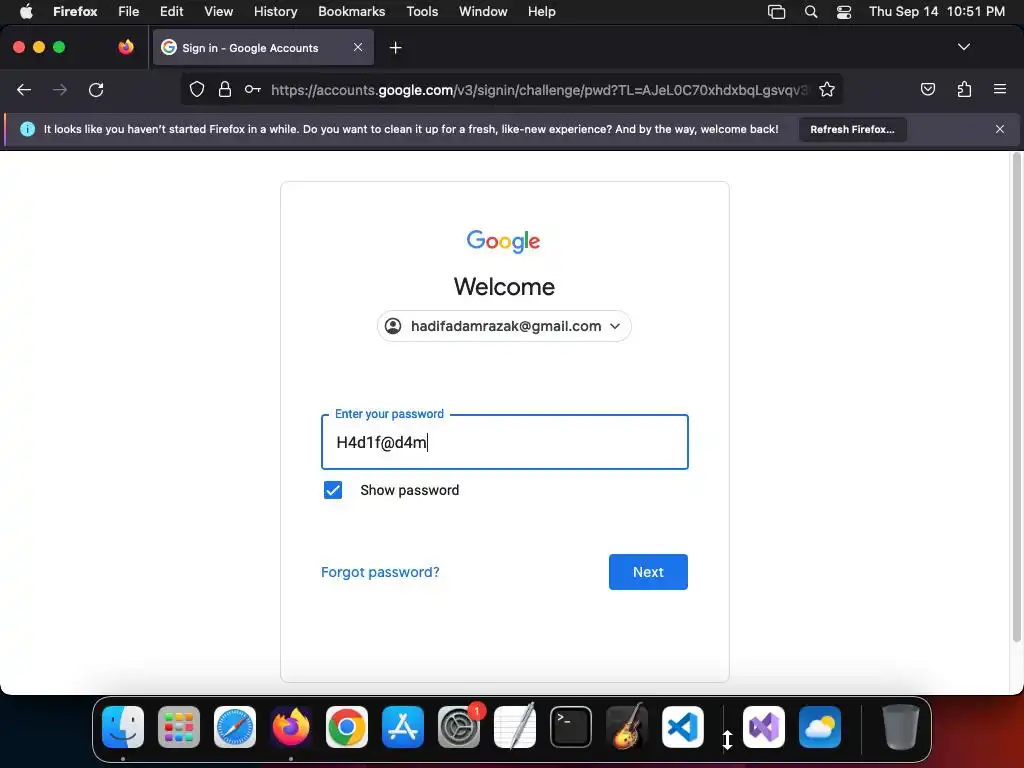
Task: Select the Sign in - Google Accounts tab
Action: pyautogui.click(x=263, y=47)
